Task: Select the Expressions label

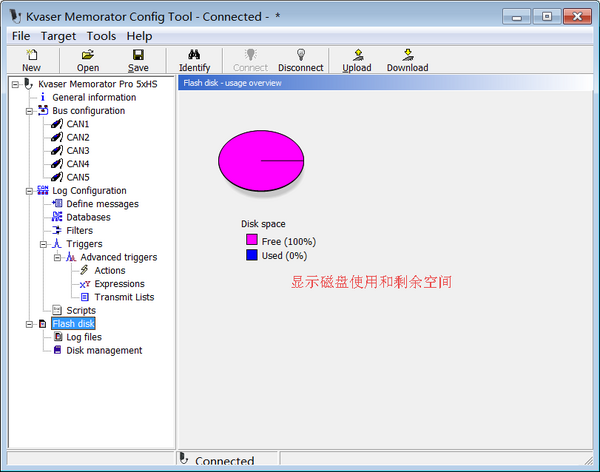Action: 119,284
